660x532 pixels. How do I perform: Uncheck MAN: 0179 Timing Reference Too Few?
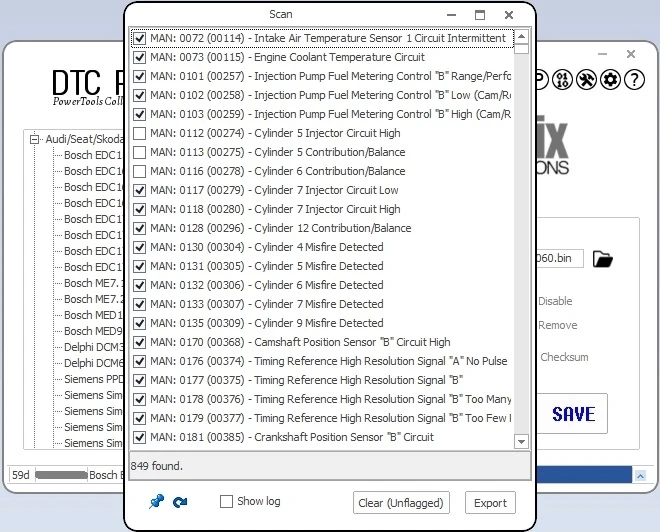[139, 418]
